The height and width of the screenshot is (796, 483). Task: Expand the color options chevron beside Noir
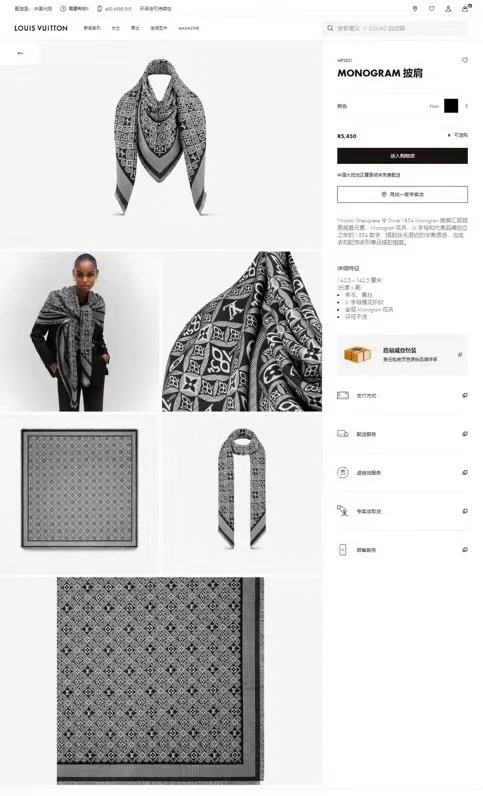pyautogui.click(x=467, y=106)
